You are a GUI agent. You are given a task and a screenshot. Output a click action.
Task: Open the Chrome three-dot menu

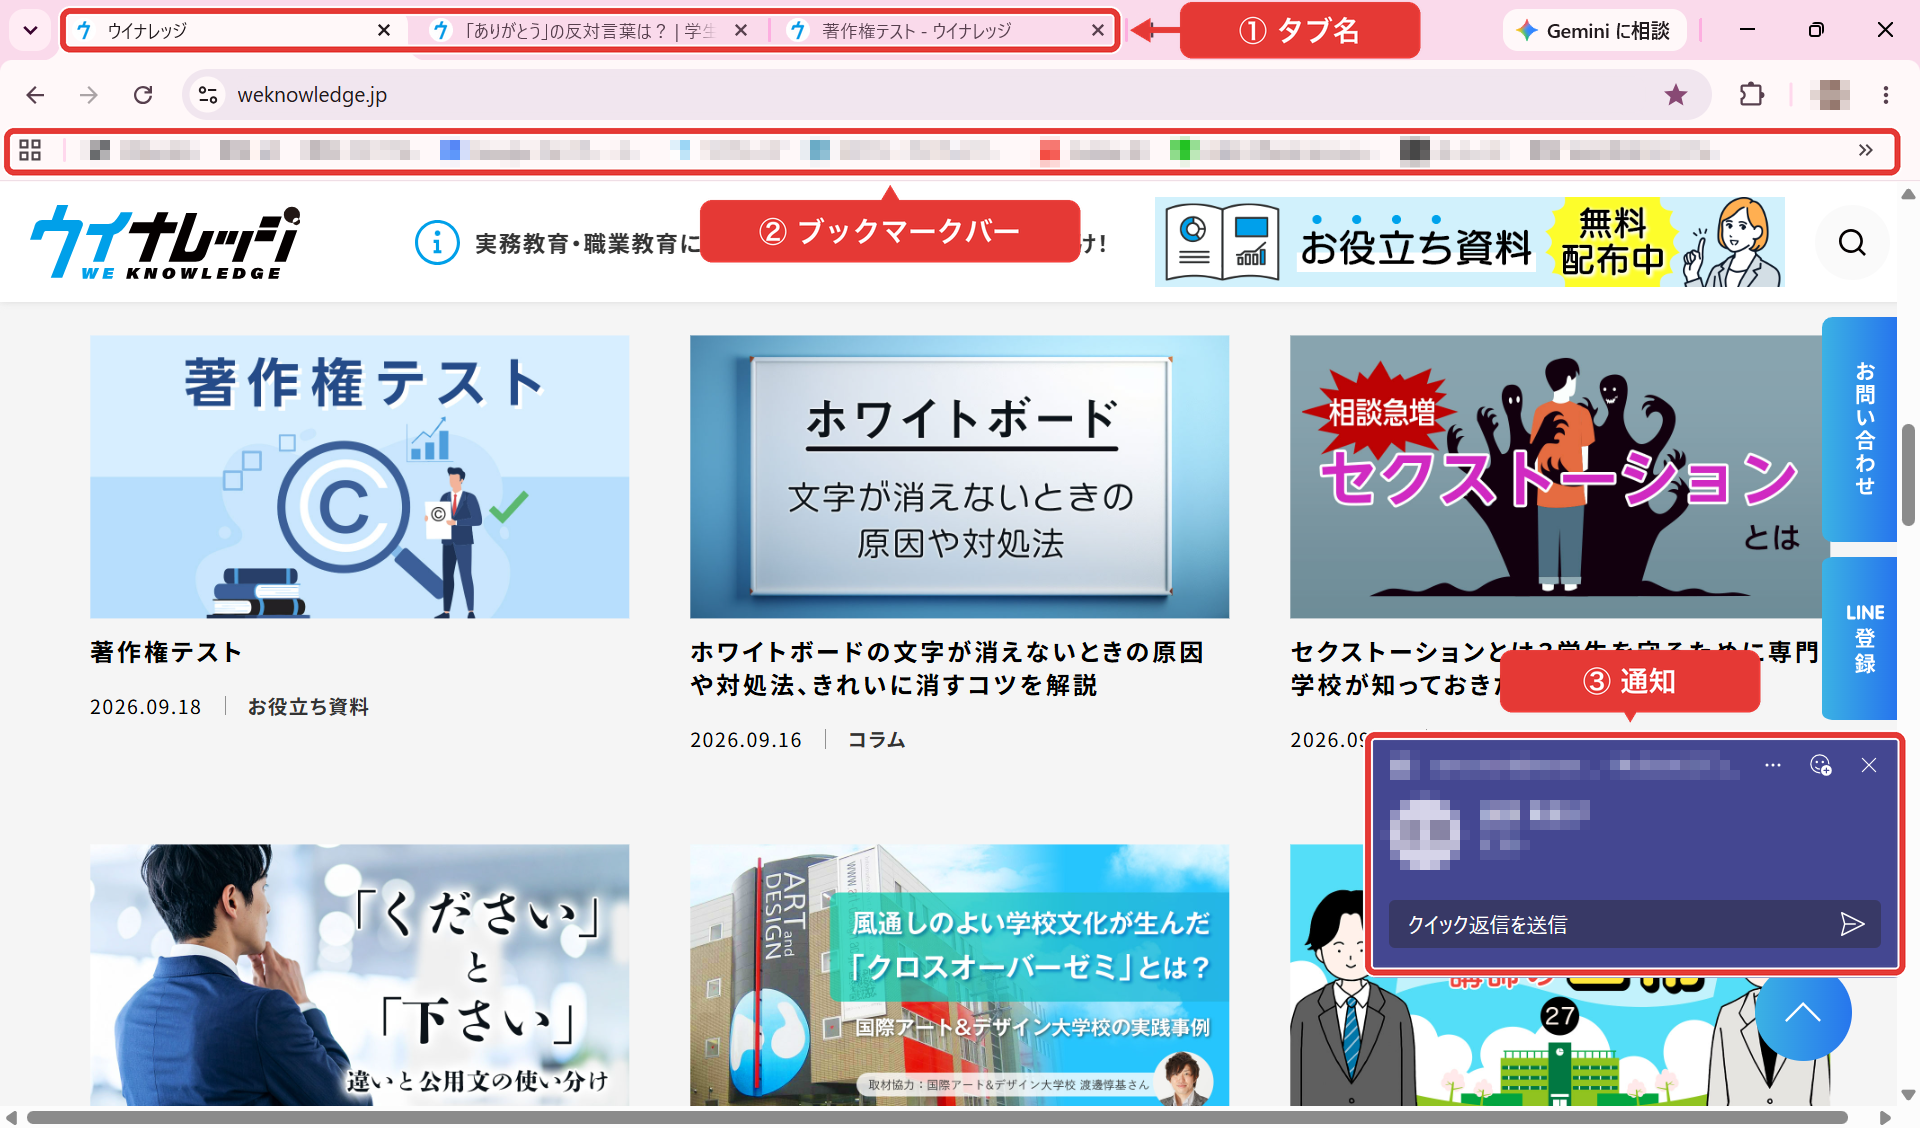coord(1886,95)
